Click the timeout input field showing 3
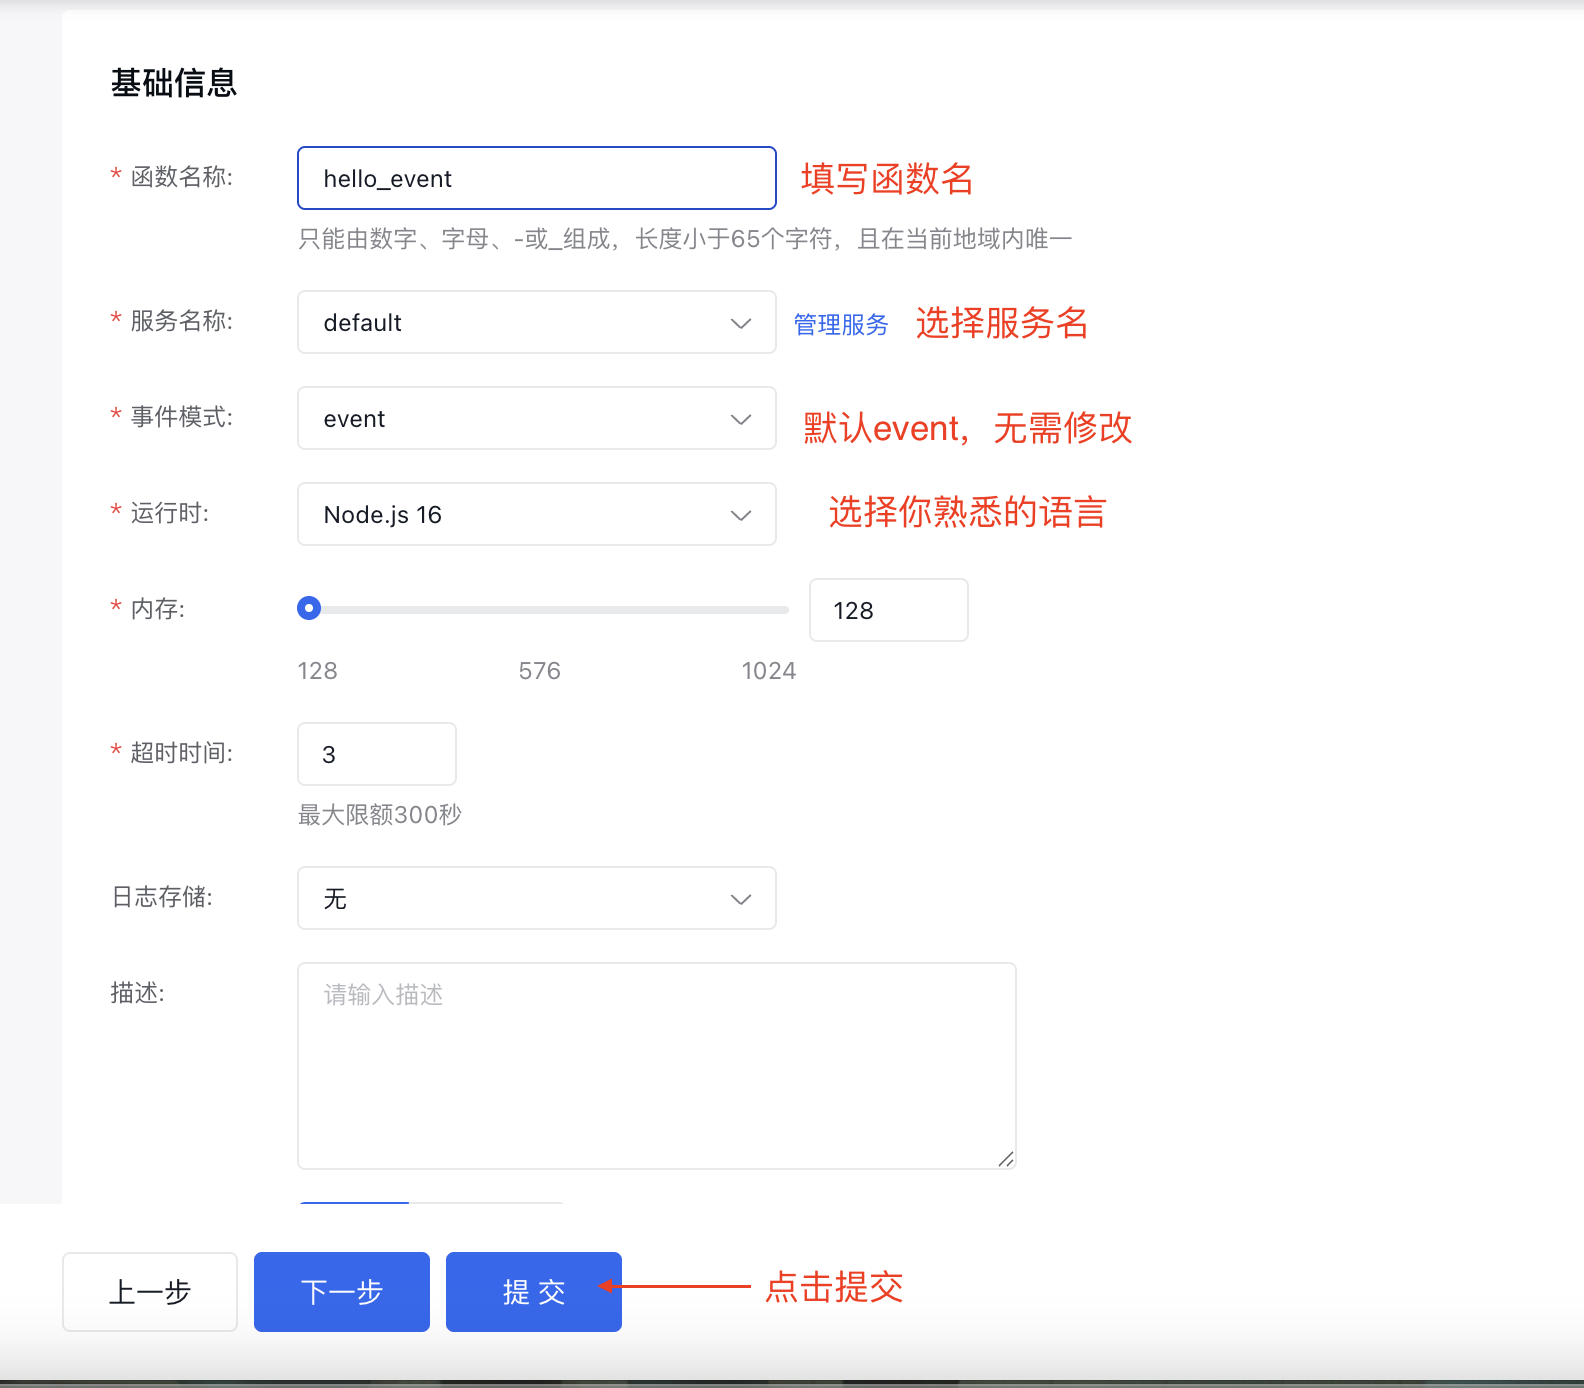Image resolution: width=1584 pixels, height=1388 pixels. point(377,754)
